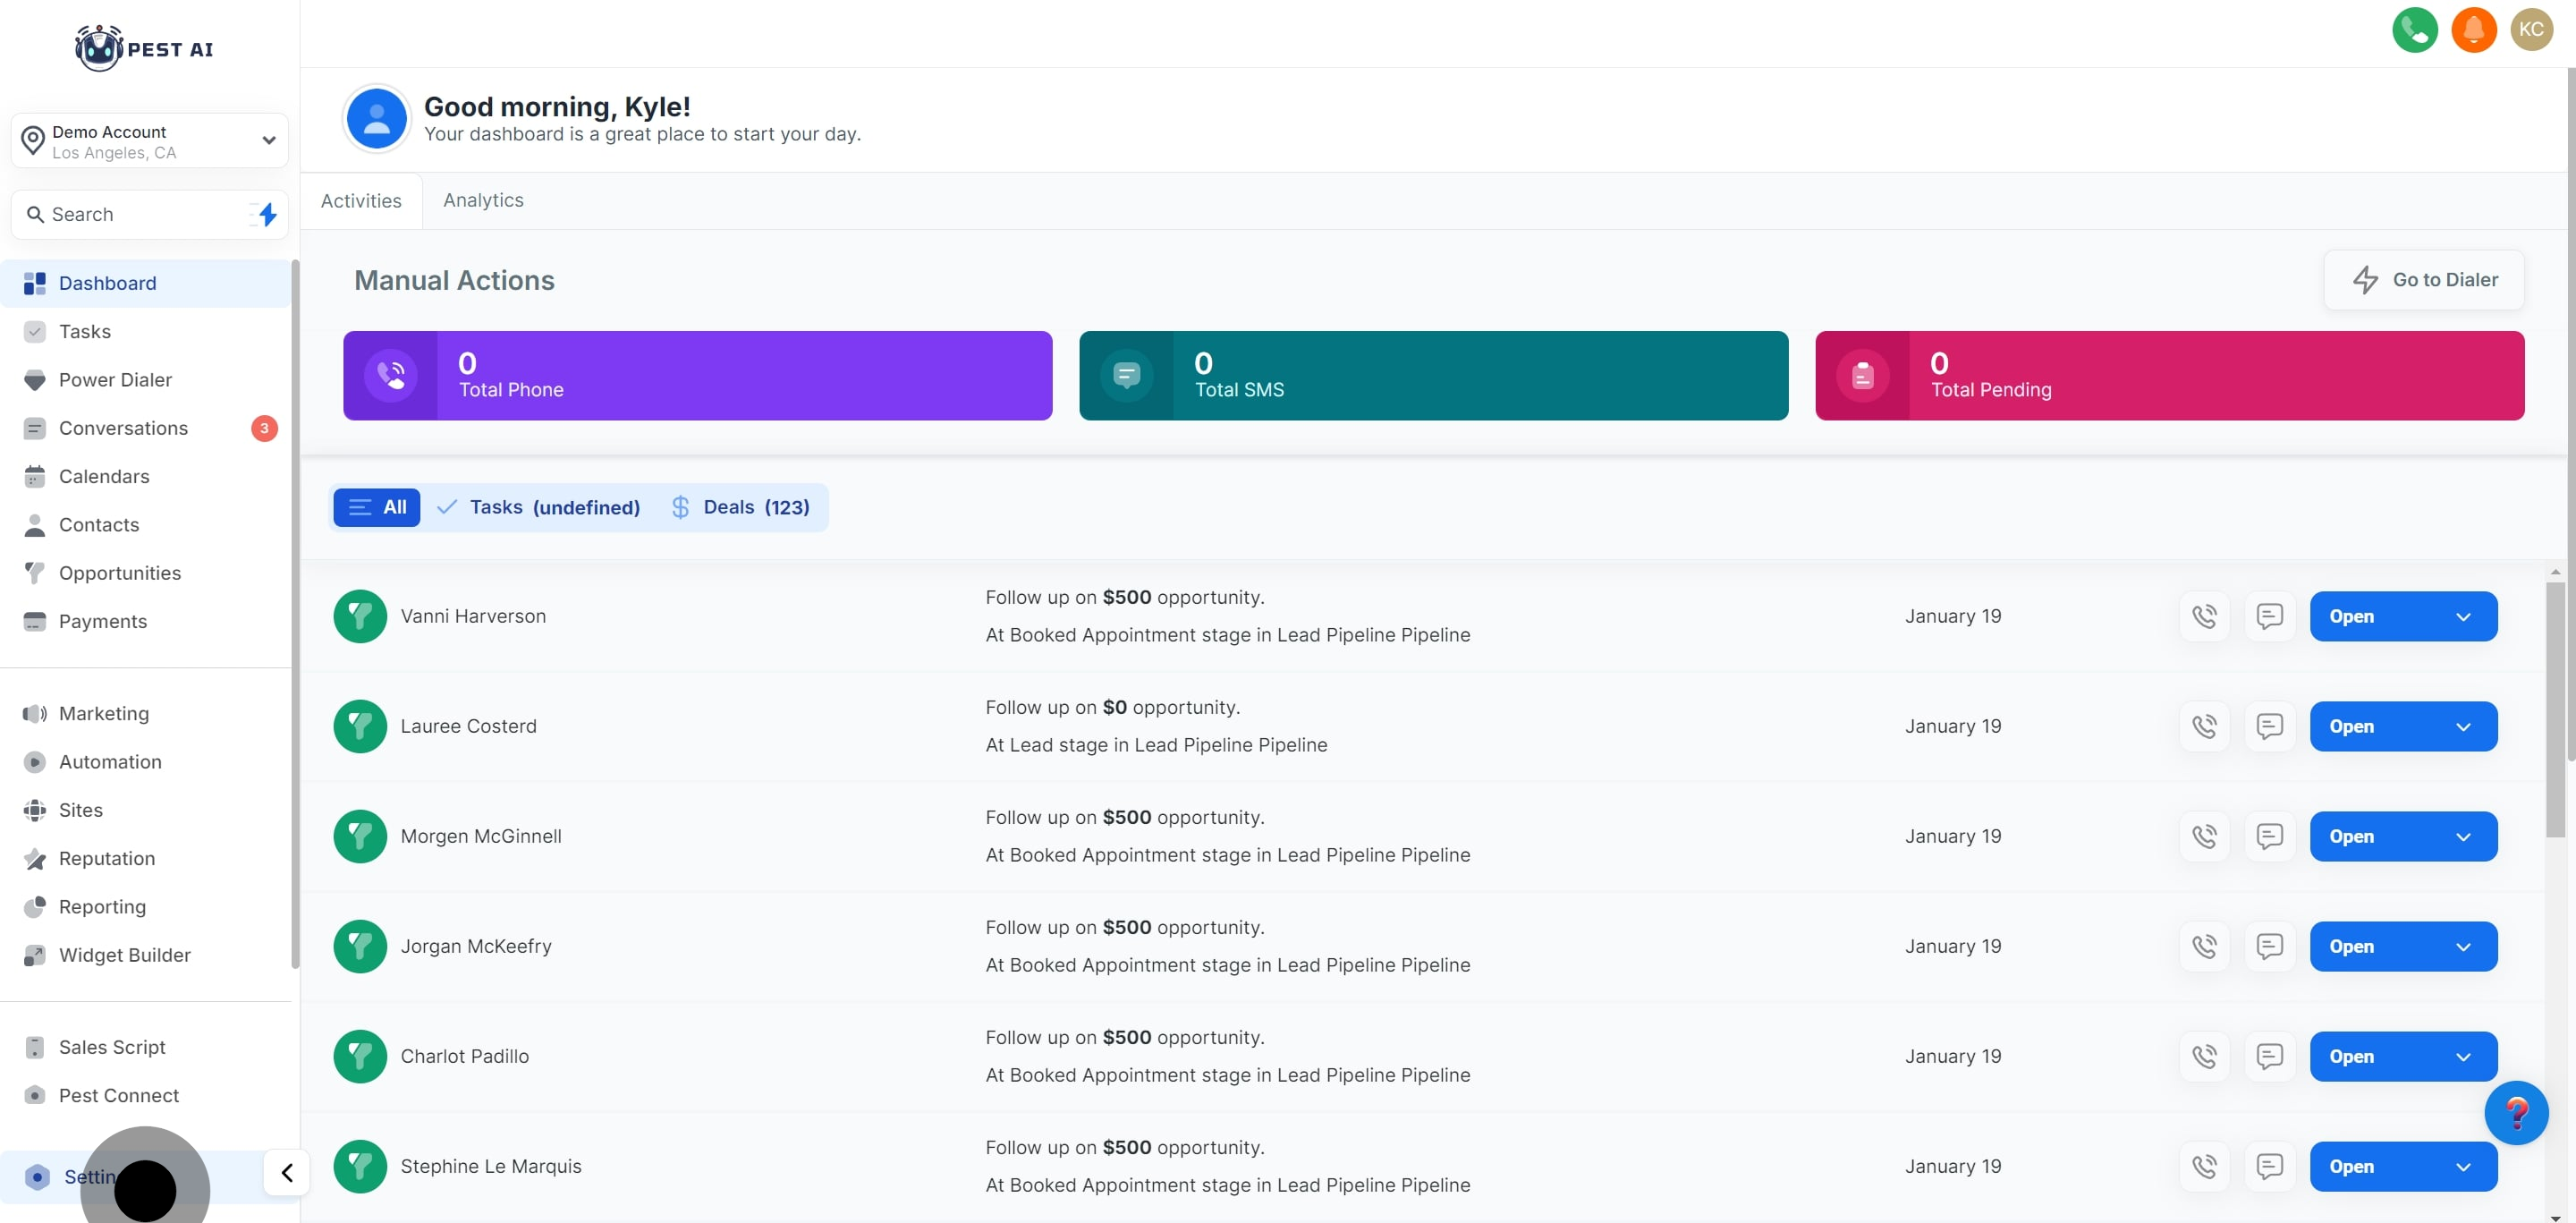This screenshot has height=1223, width=2576.
Task: Click the phone icon for Vanni Harverson
Action: coord(2204,616)
